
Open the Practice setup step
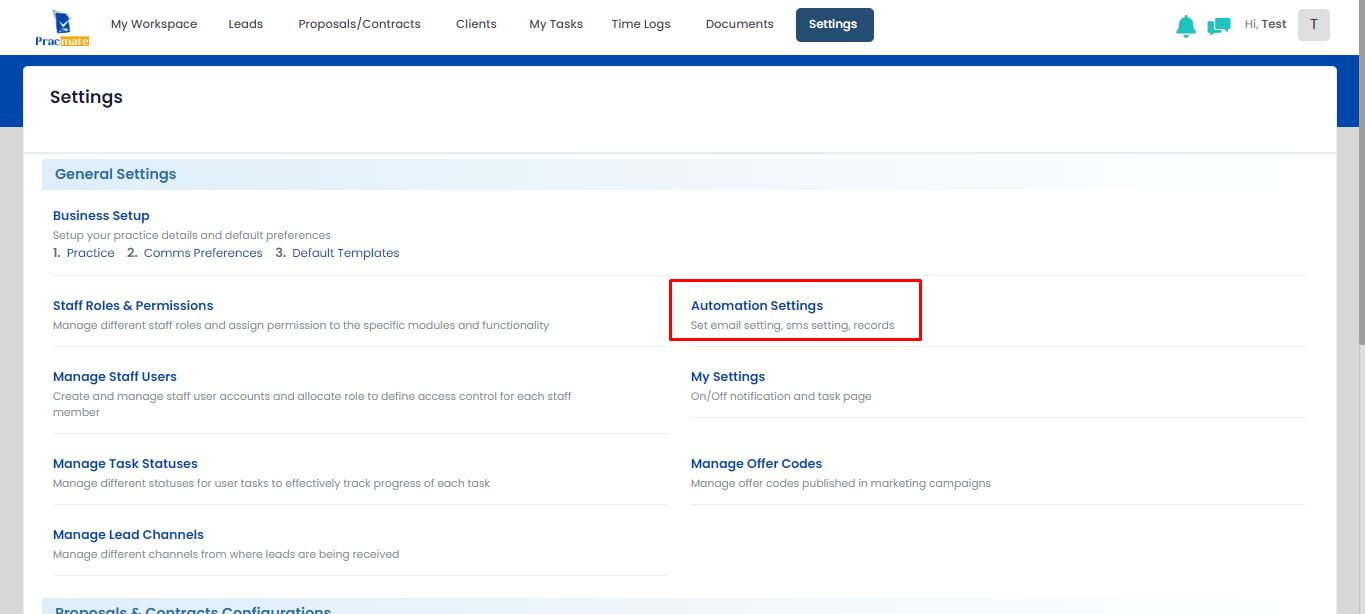click(90, 253)
